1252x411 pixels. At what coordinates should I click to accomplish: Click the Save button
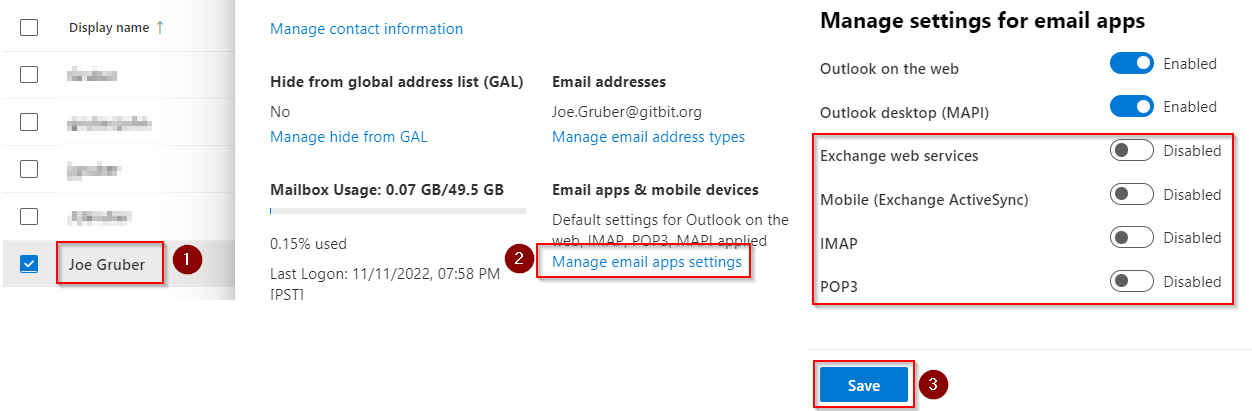coord(863,386)
